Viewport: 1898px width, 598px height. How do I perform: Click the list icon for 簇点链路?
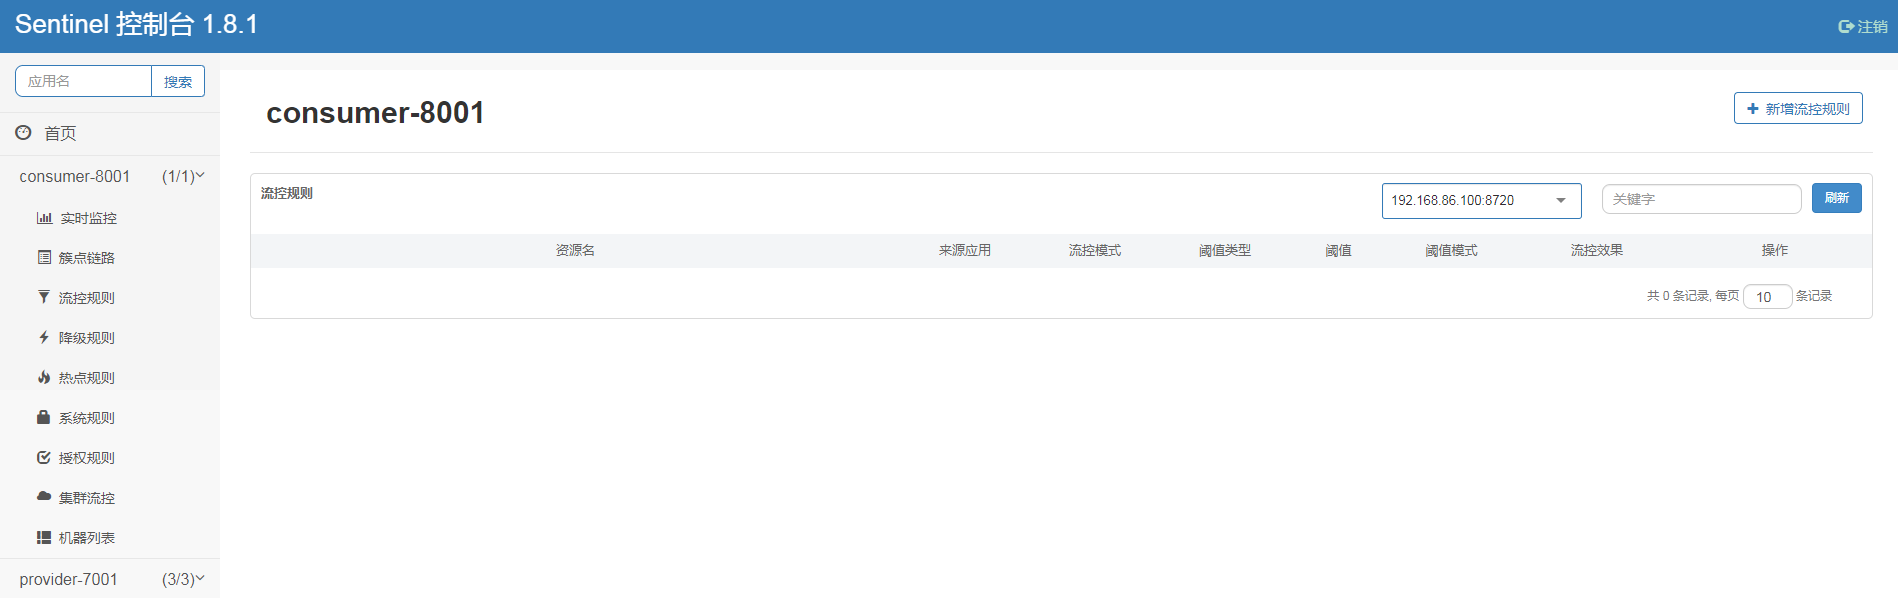[x=44, y=257]
